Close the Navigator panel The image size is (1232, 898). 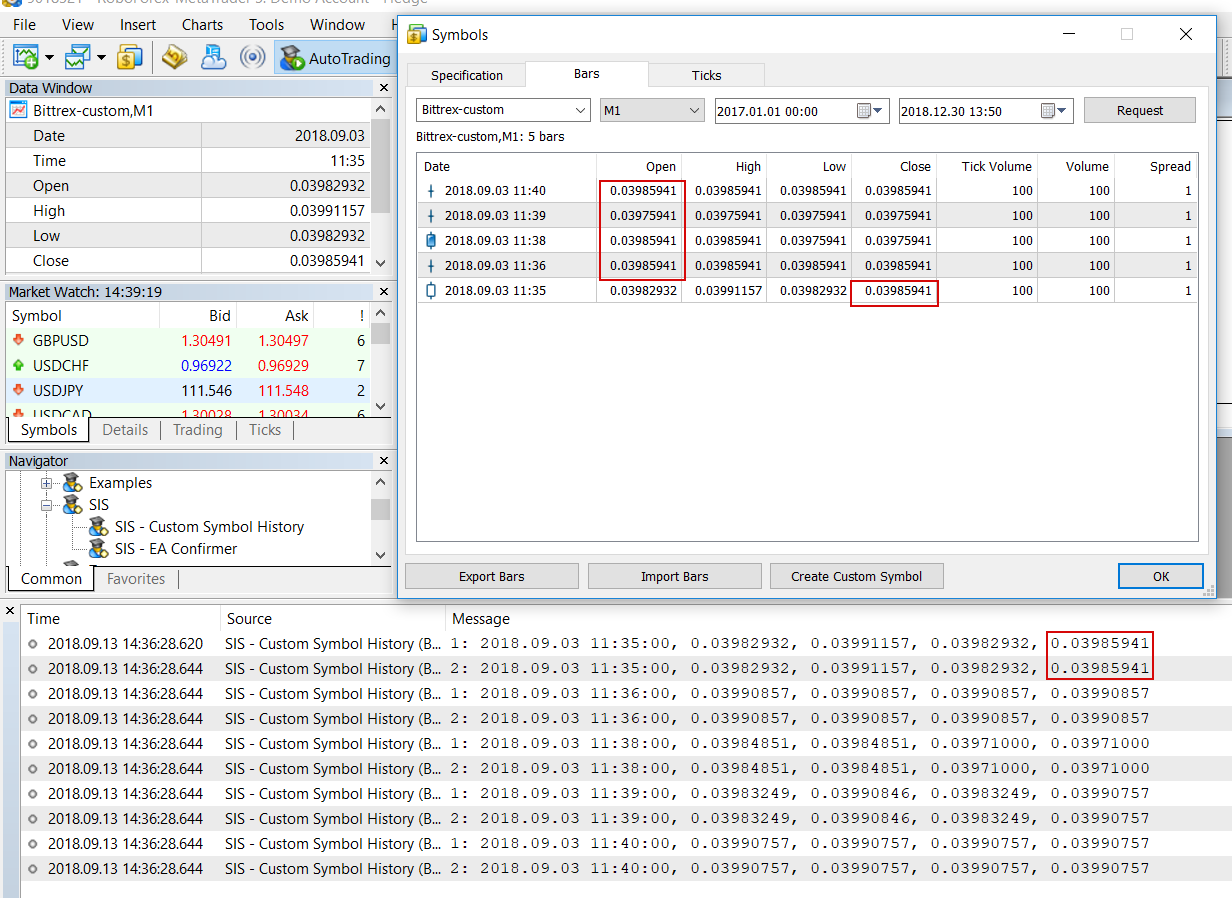[x=383, y=461]
